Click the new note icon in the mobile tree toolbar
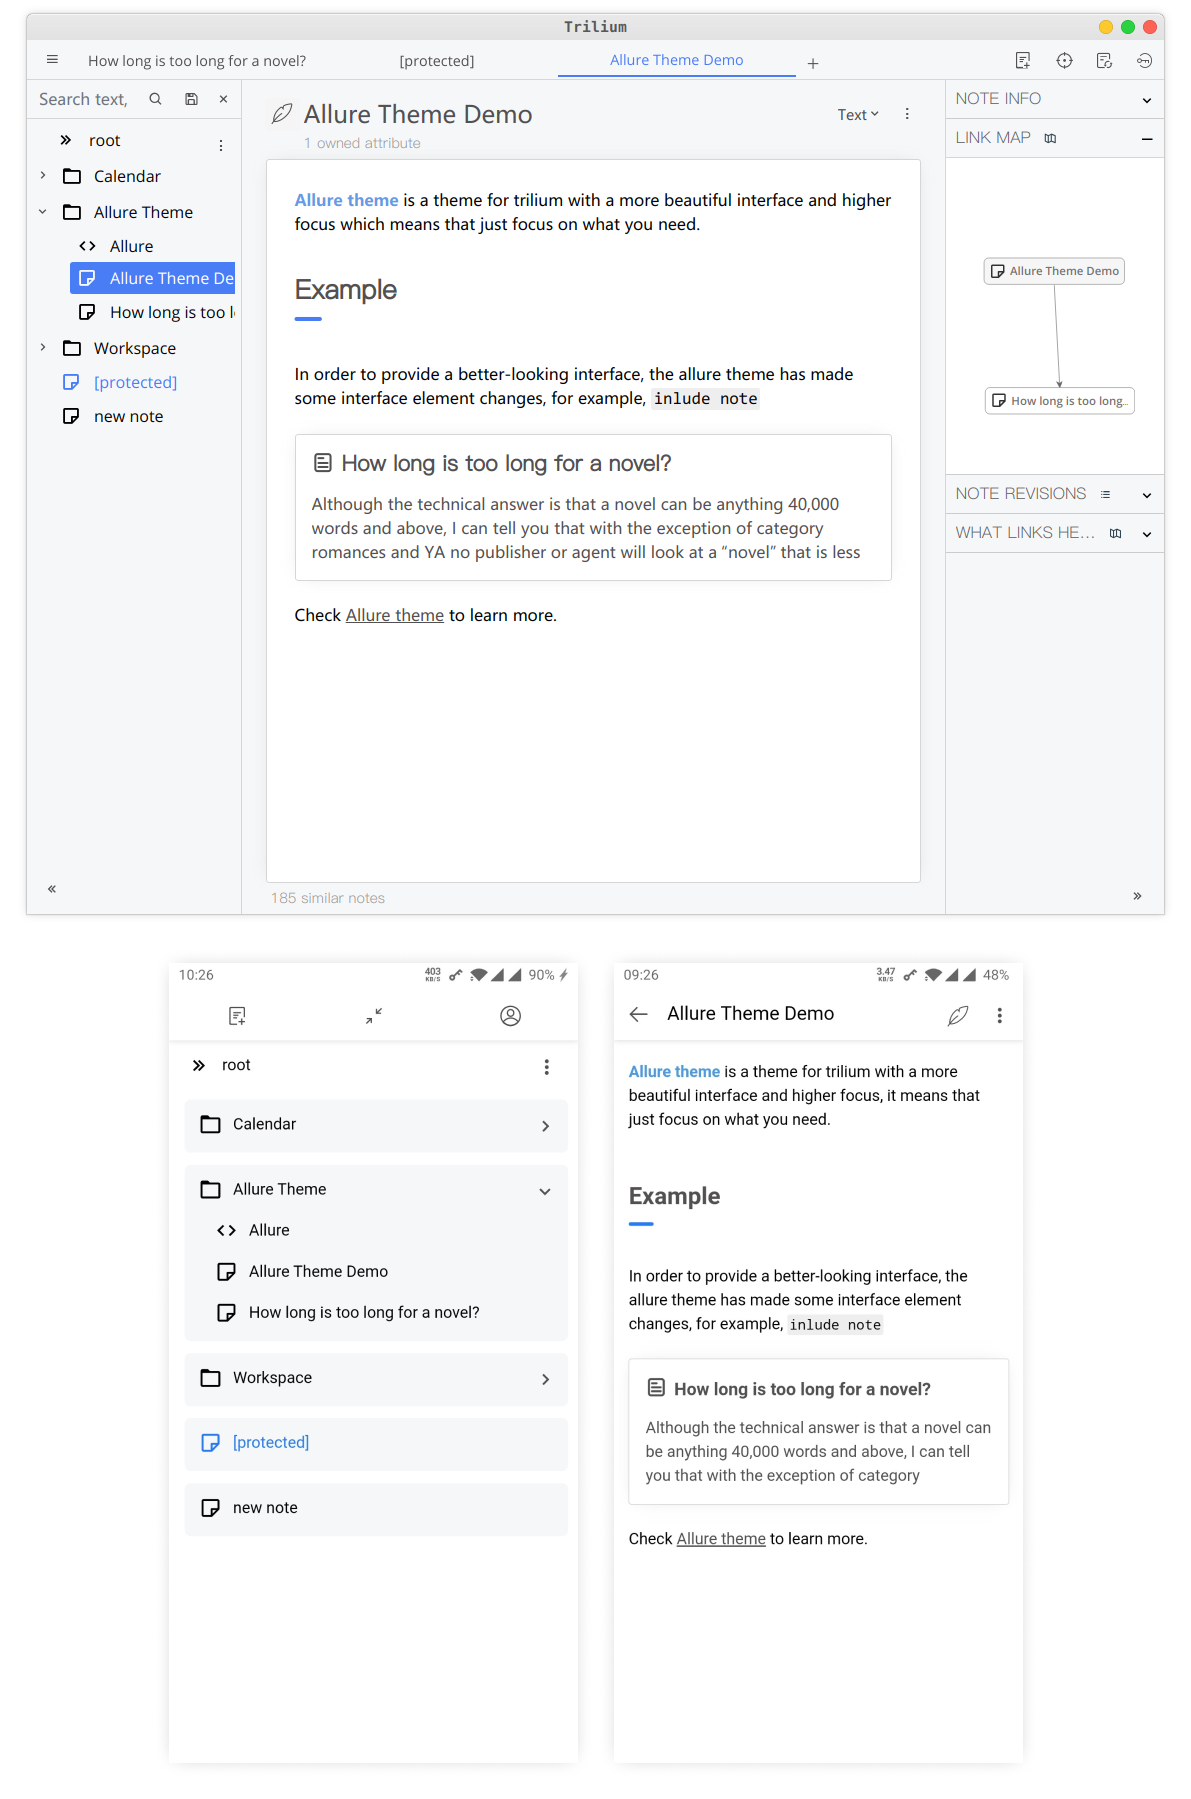This screenshot has height=1799, width=1191. point(237,1016)
